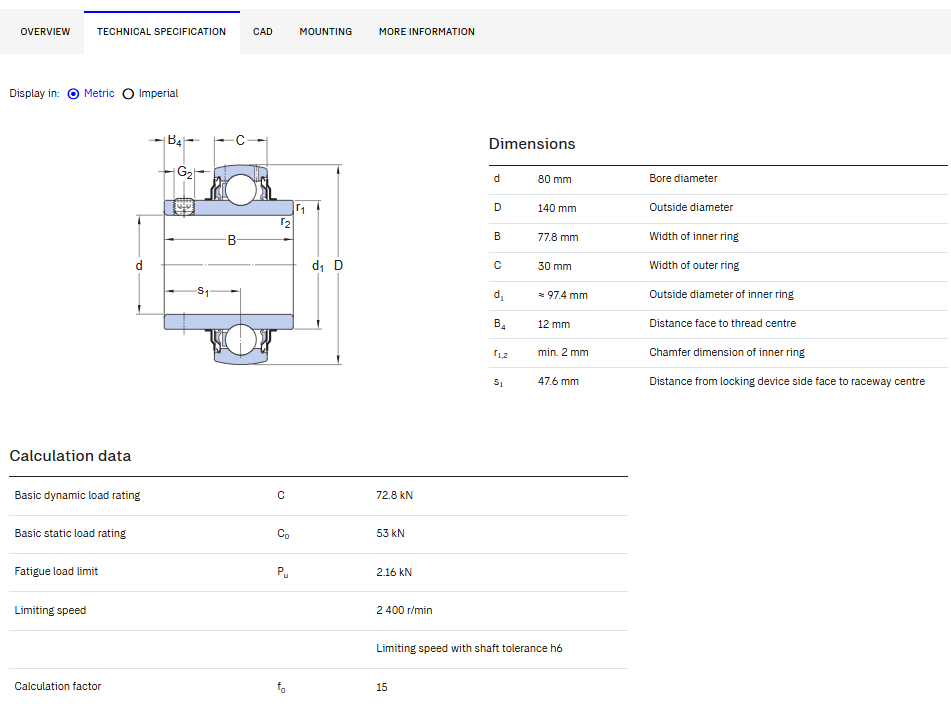Click the f0 symbol in Calculation data
Viewport: 951px width, 714px height.
tap(281, 687)
